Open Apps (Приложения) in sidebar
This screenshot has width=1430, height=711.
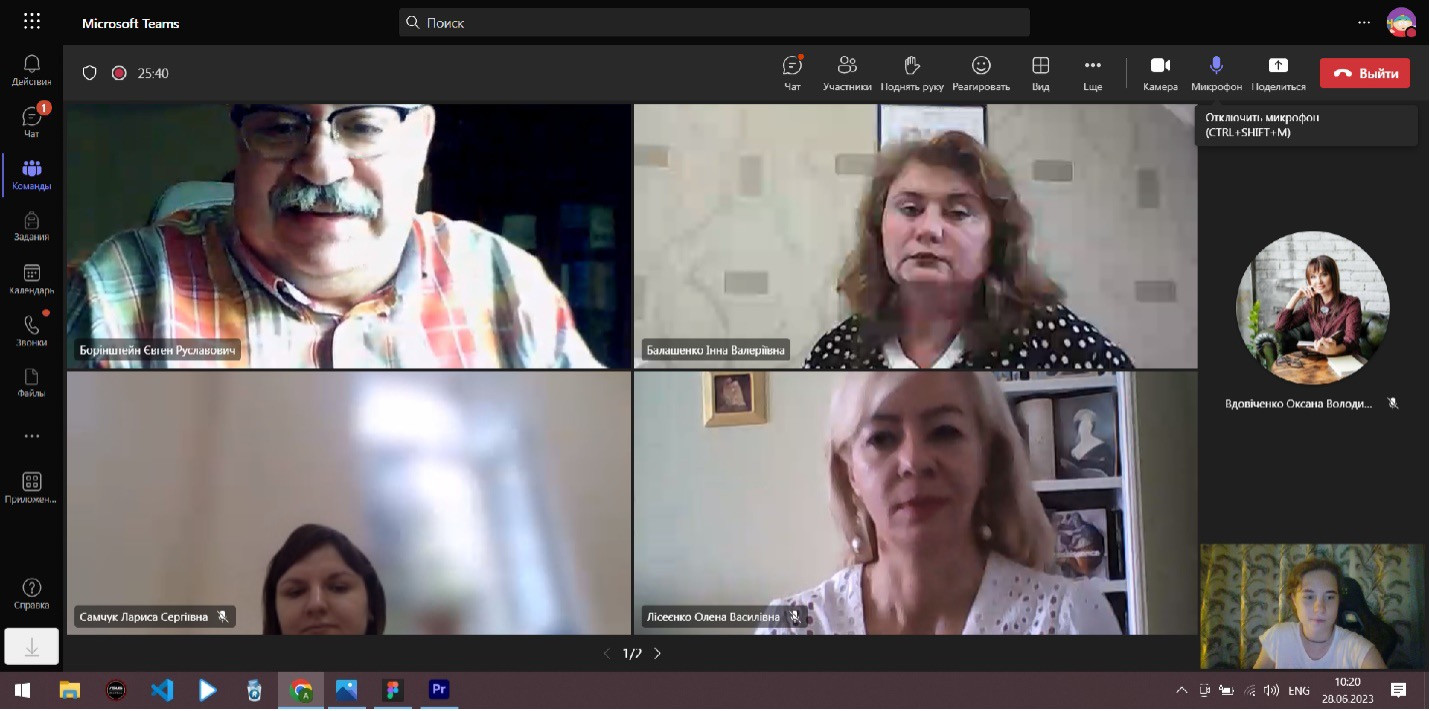31,488
